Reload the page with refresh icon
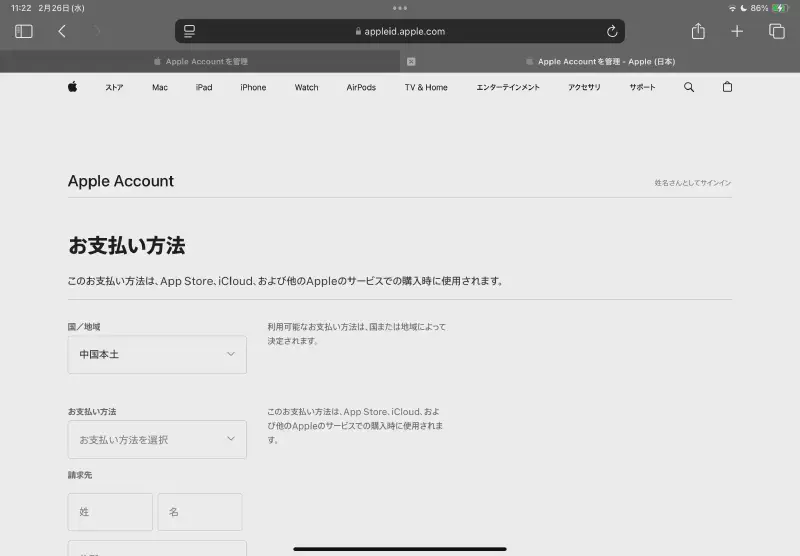 point(612,31)
